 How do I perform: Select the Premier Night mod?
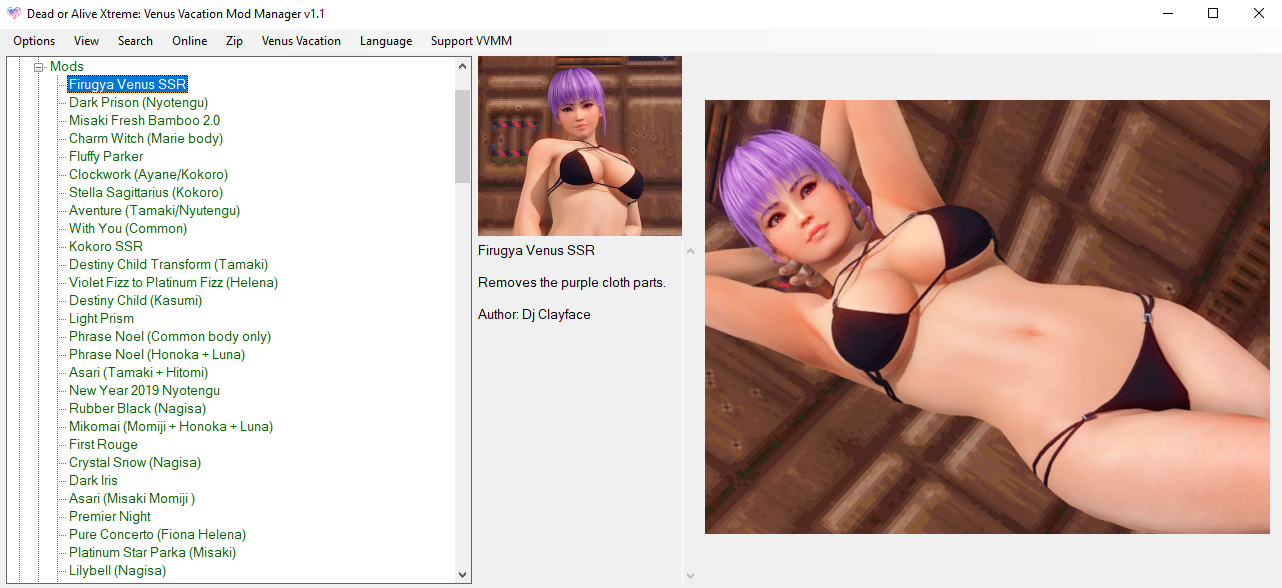point(110,516)
